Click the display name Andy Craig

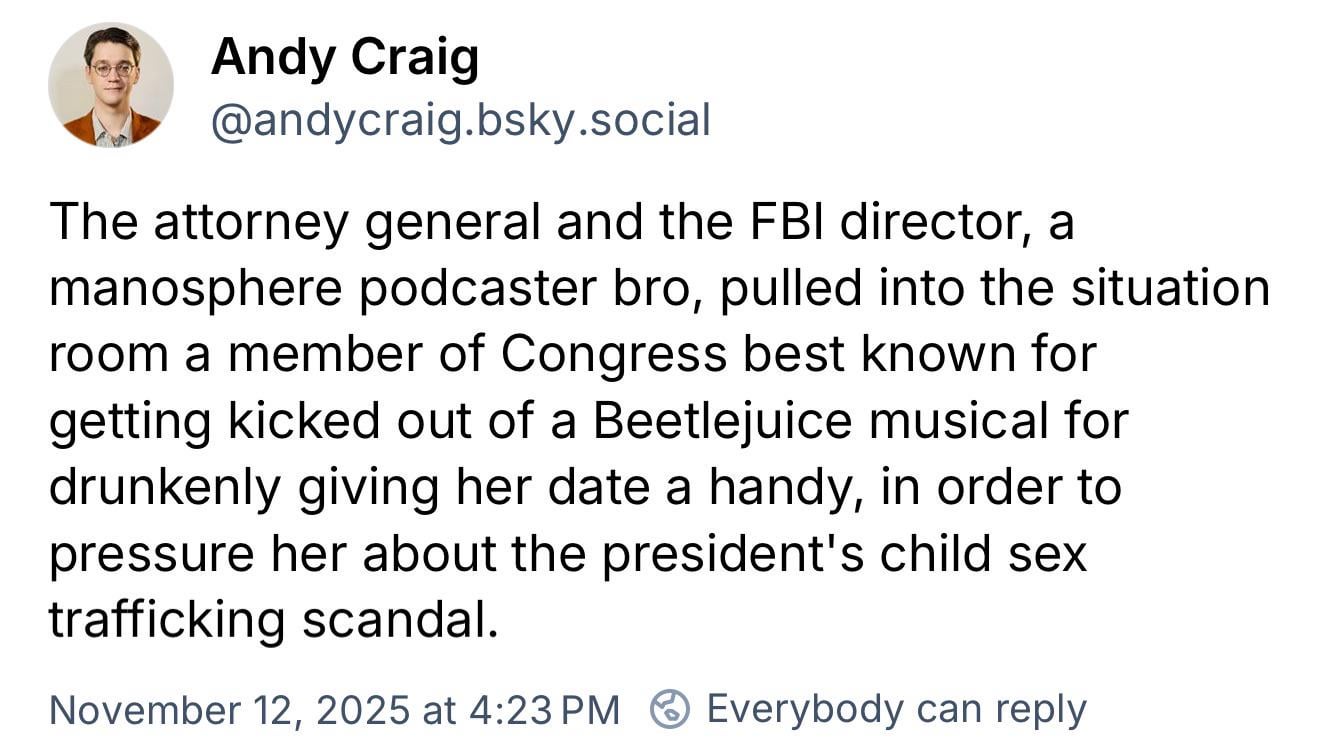(x=345, y=57)
